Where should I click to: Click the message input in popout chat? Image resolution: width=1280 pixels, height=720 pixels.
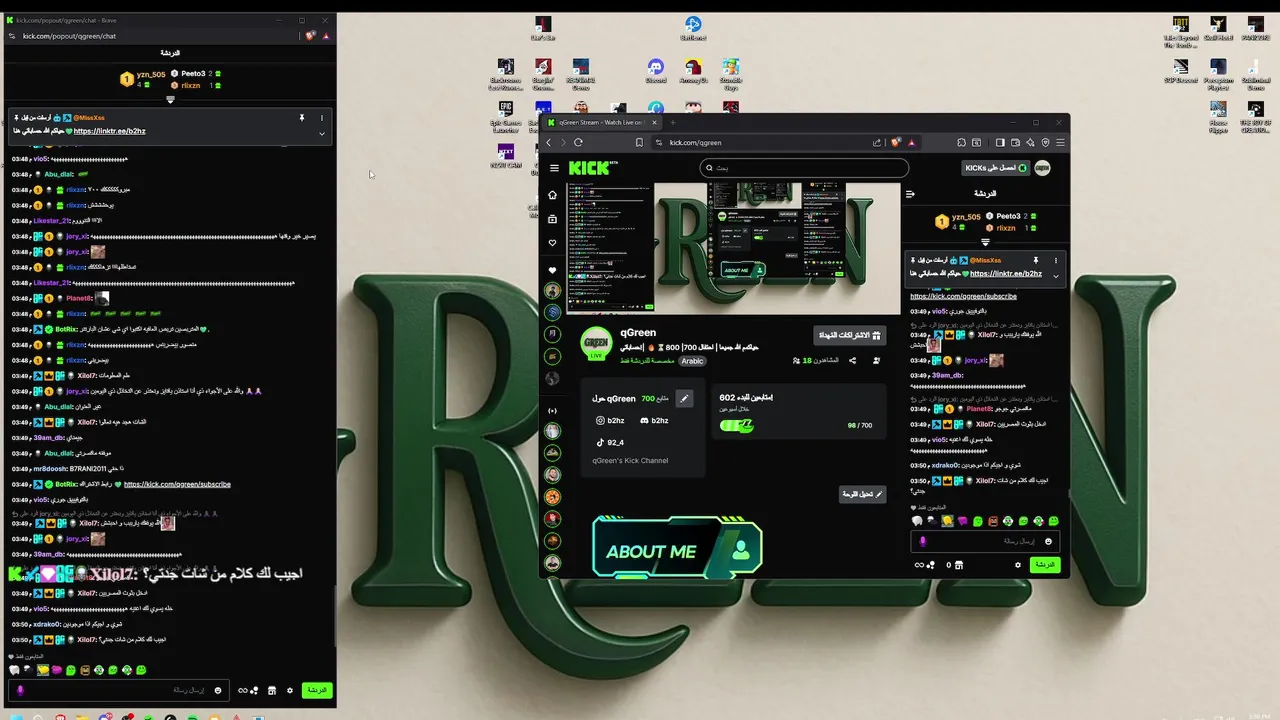pyautogui.click(x=120, y=690)
